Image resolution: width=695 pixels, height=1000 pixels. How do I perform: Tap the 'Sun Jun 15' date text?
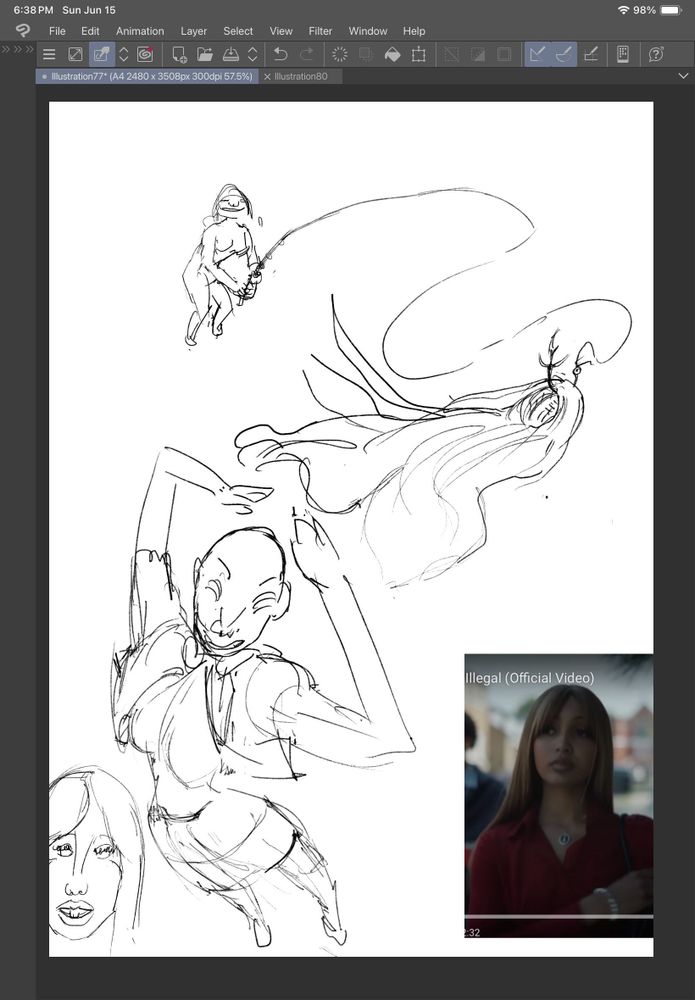tap(89, 10)
